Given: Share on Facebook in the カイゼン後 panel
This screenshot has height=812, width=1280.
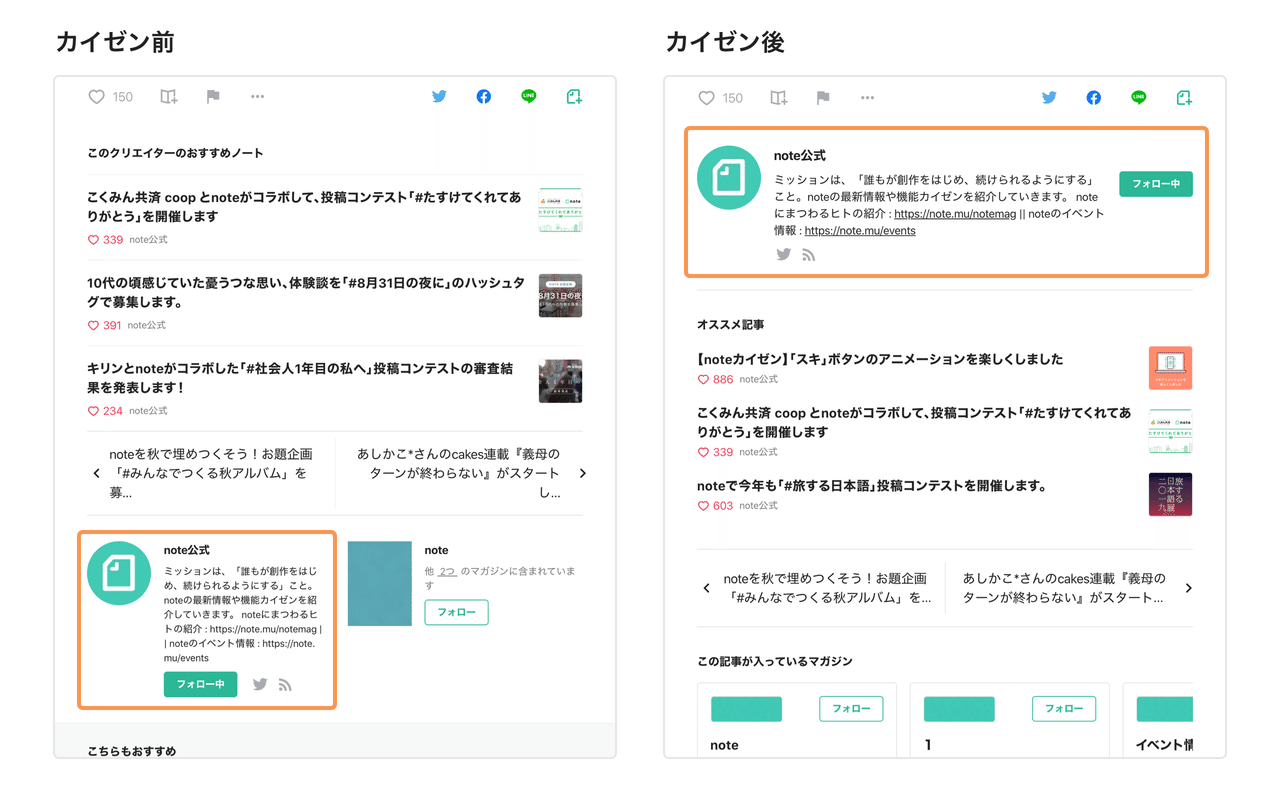Looking at the screenshot, I should 1094,98.
